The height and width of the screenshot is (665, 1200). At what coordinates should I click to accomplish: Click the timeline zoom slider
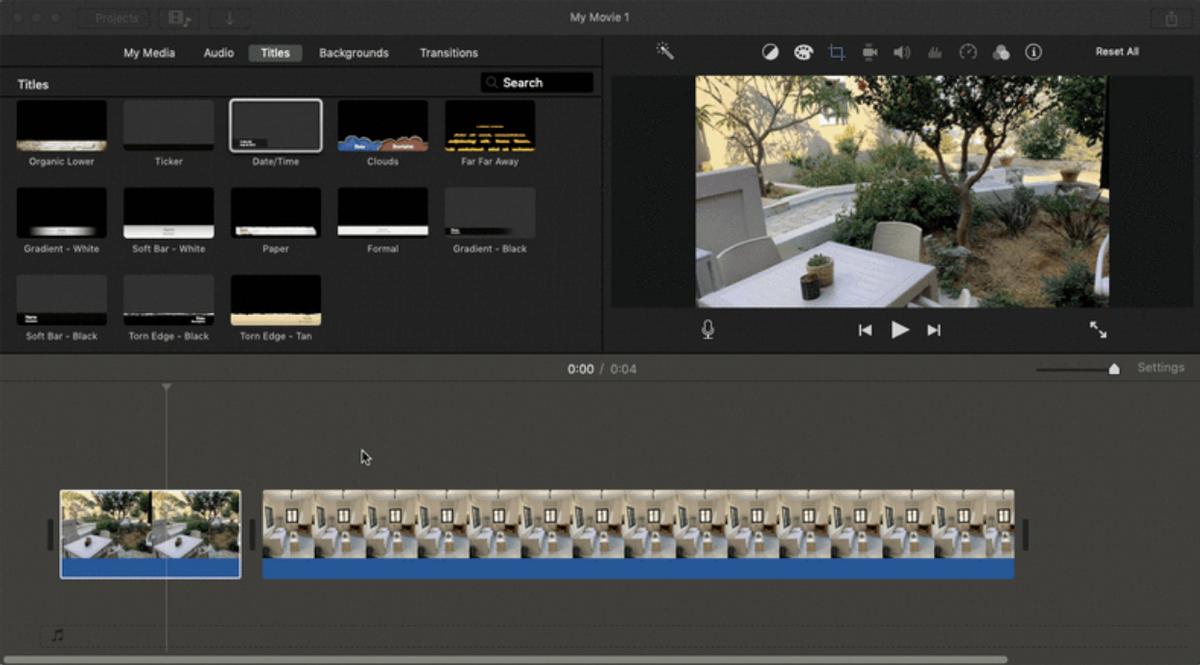pos(1113,369)
